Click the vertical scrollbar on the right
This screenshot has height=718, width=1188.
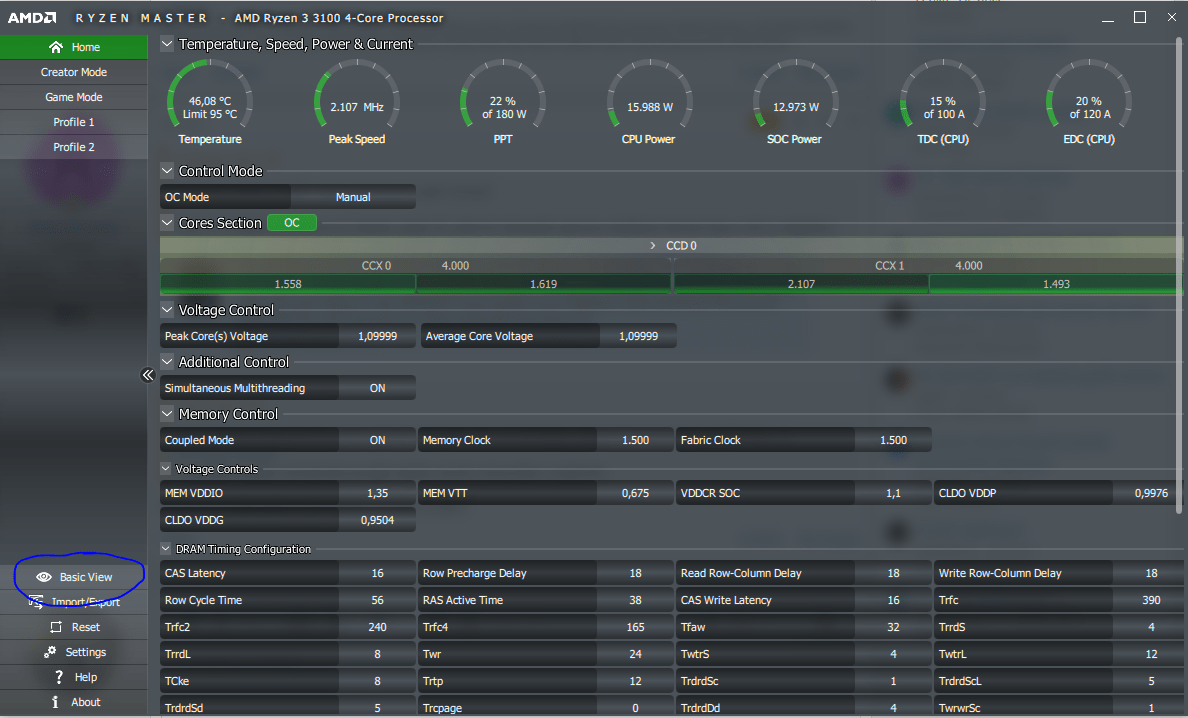[x=1179, y=276]
